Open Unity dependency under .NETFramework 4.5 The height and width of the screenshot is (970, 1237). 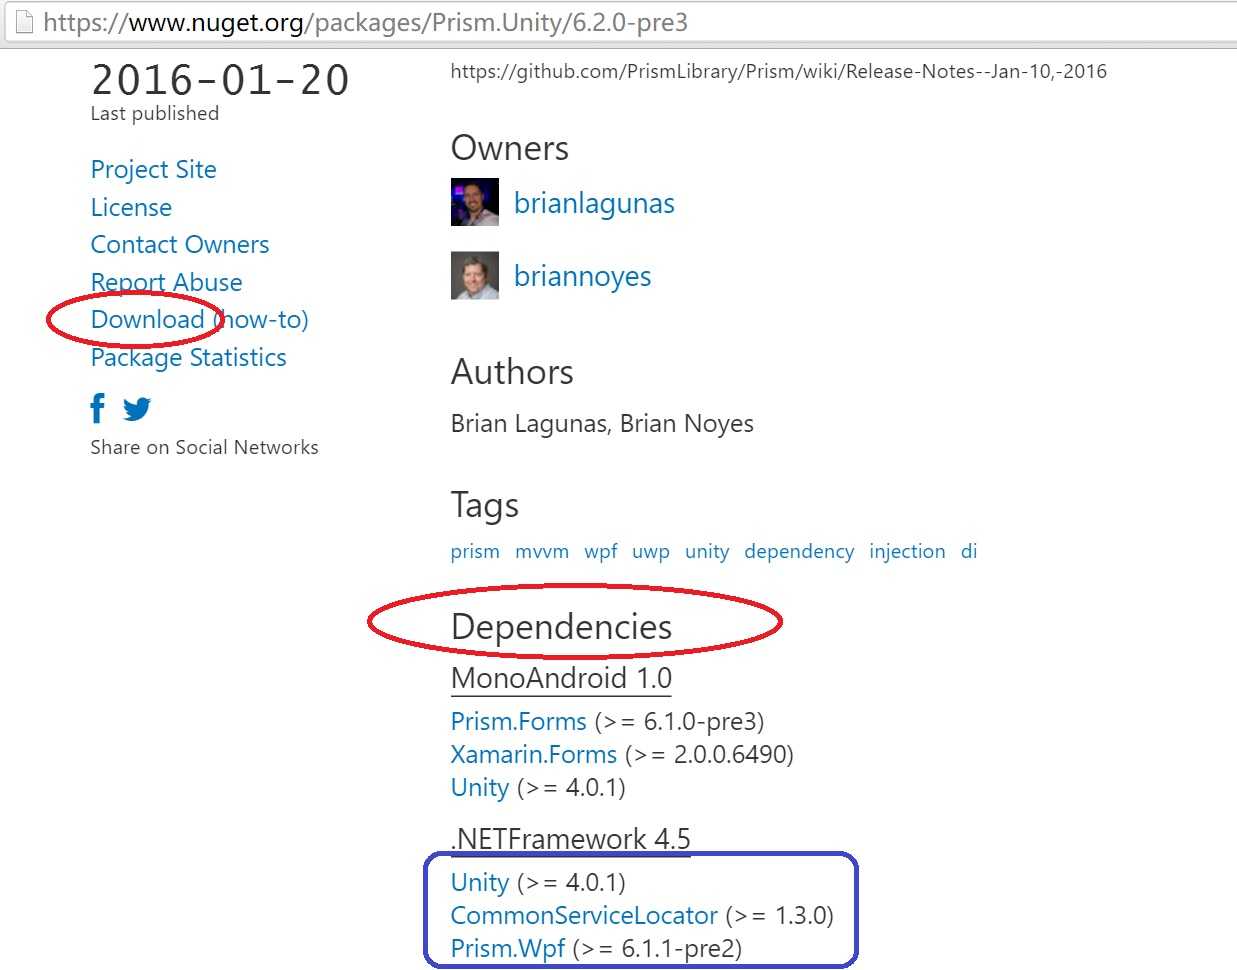pyautogui.click(x=480, y=882)
